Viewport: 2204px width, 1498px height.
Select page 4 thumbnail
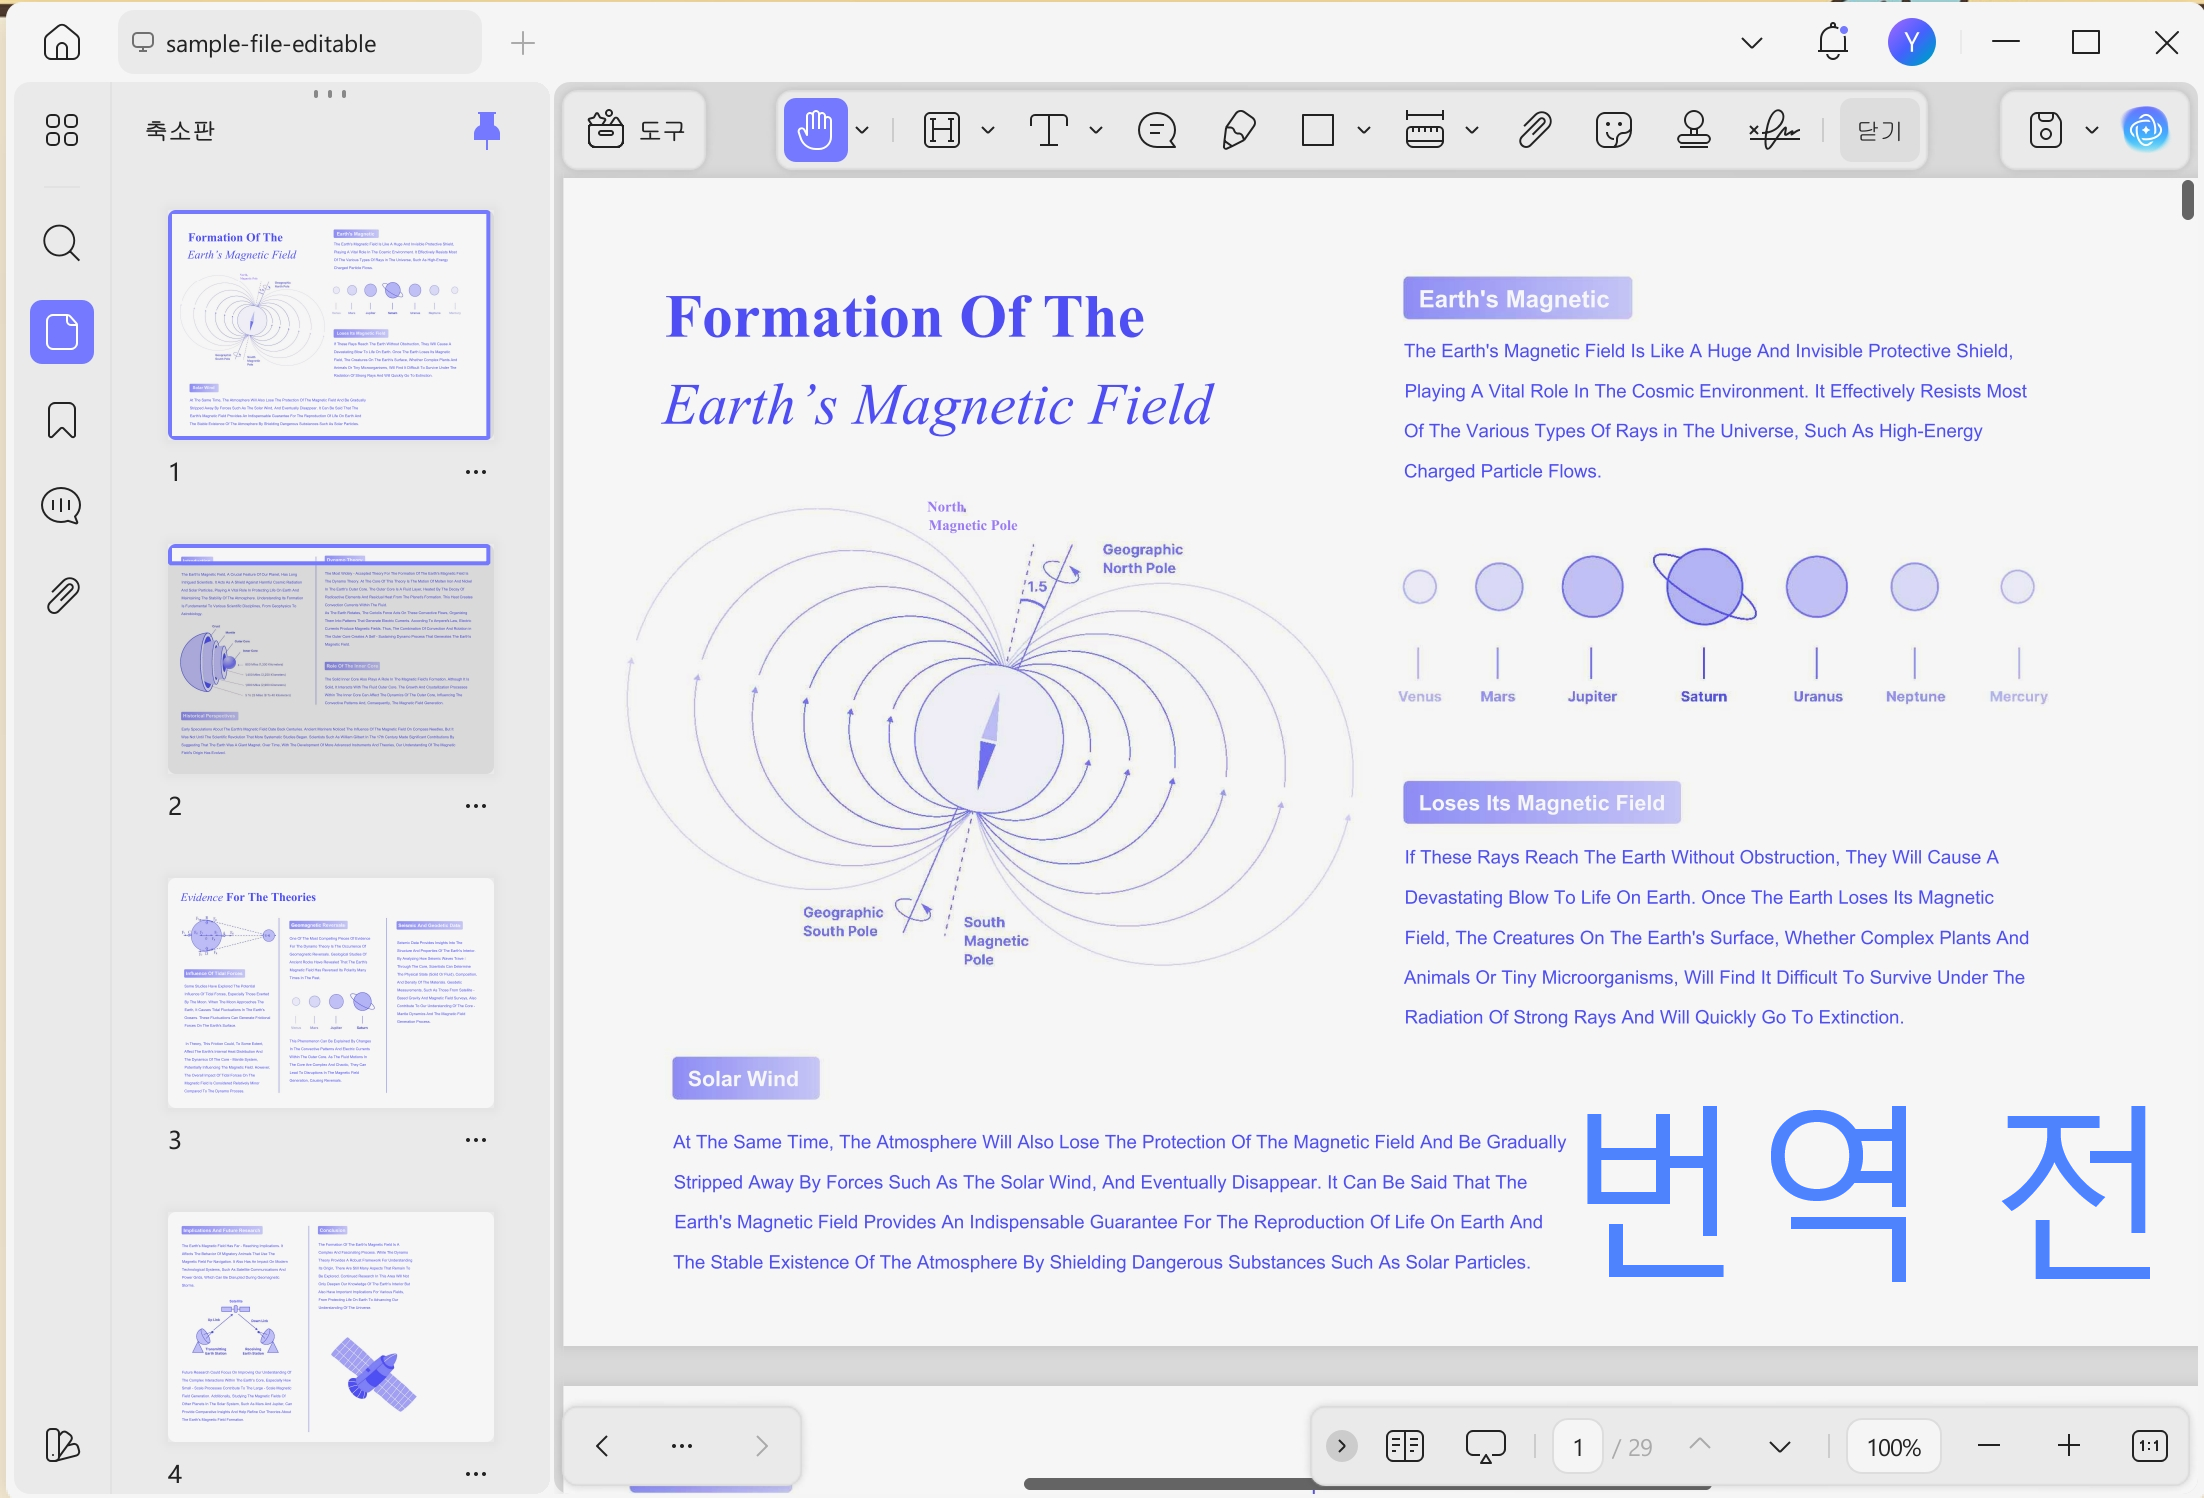(x=330, y=1326)
